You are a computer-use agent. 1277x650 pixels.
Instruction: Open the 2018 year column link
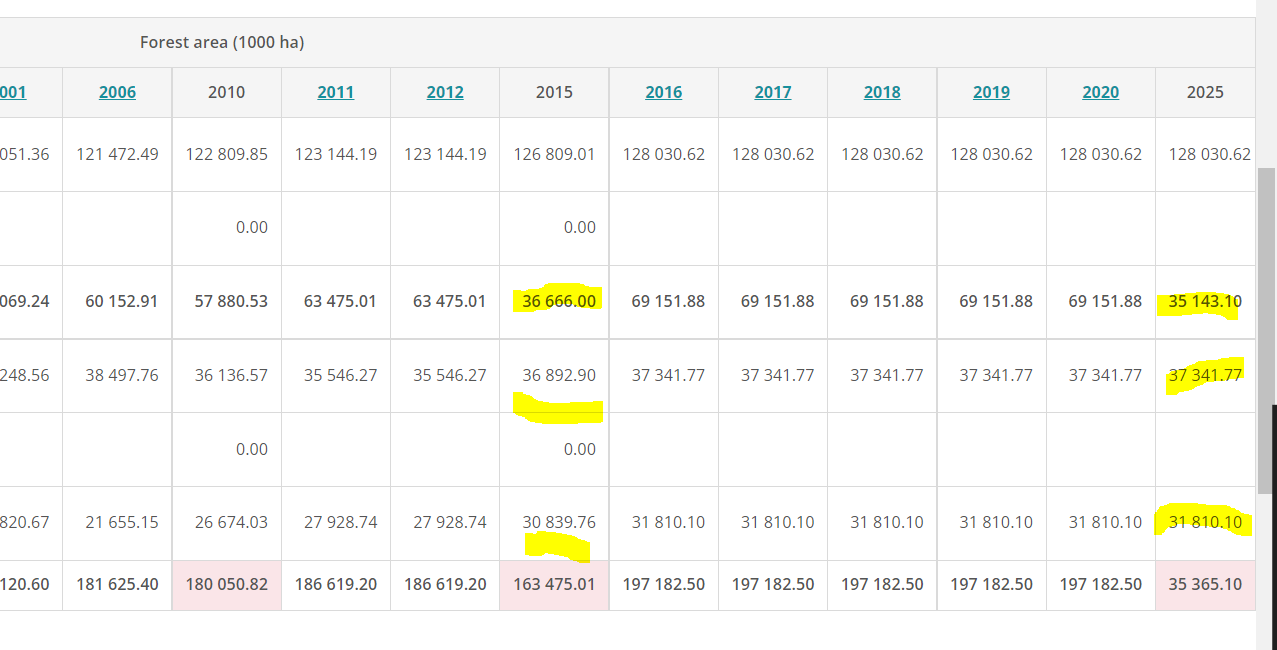pyautogui.click(x=882, y=92)
